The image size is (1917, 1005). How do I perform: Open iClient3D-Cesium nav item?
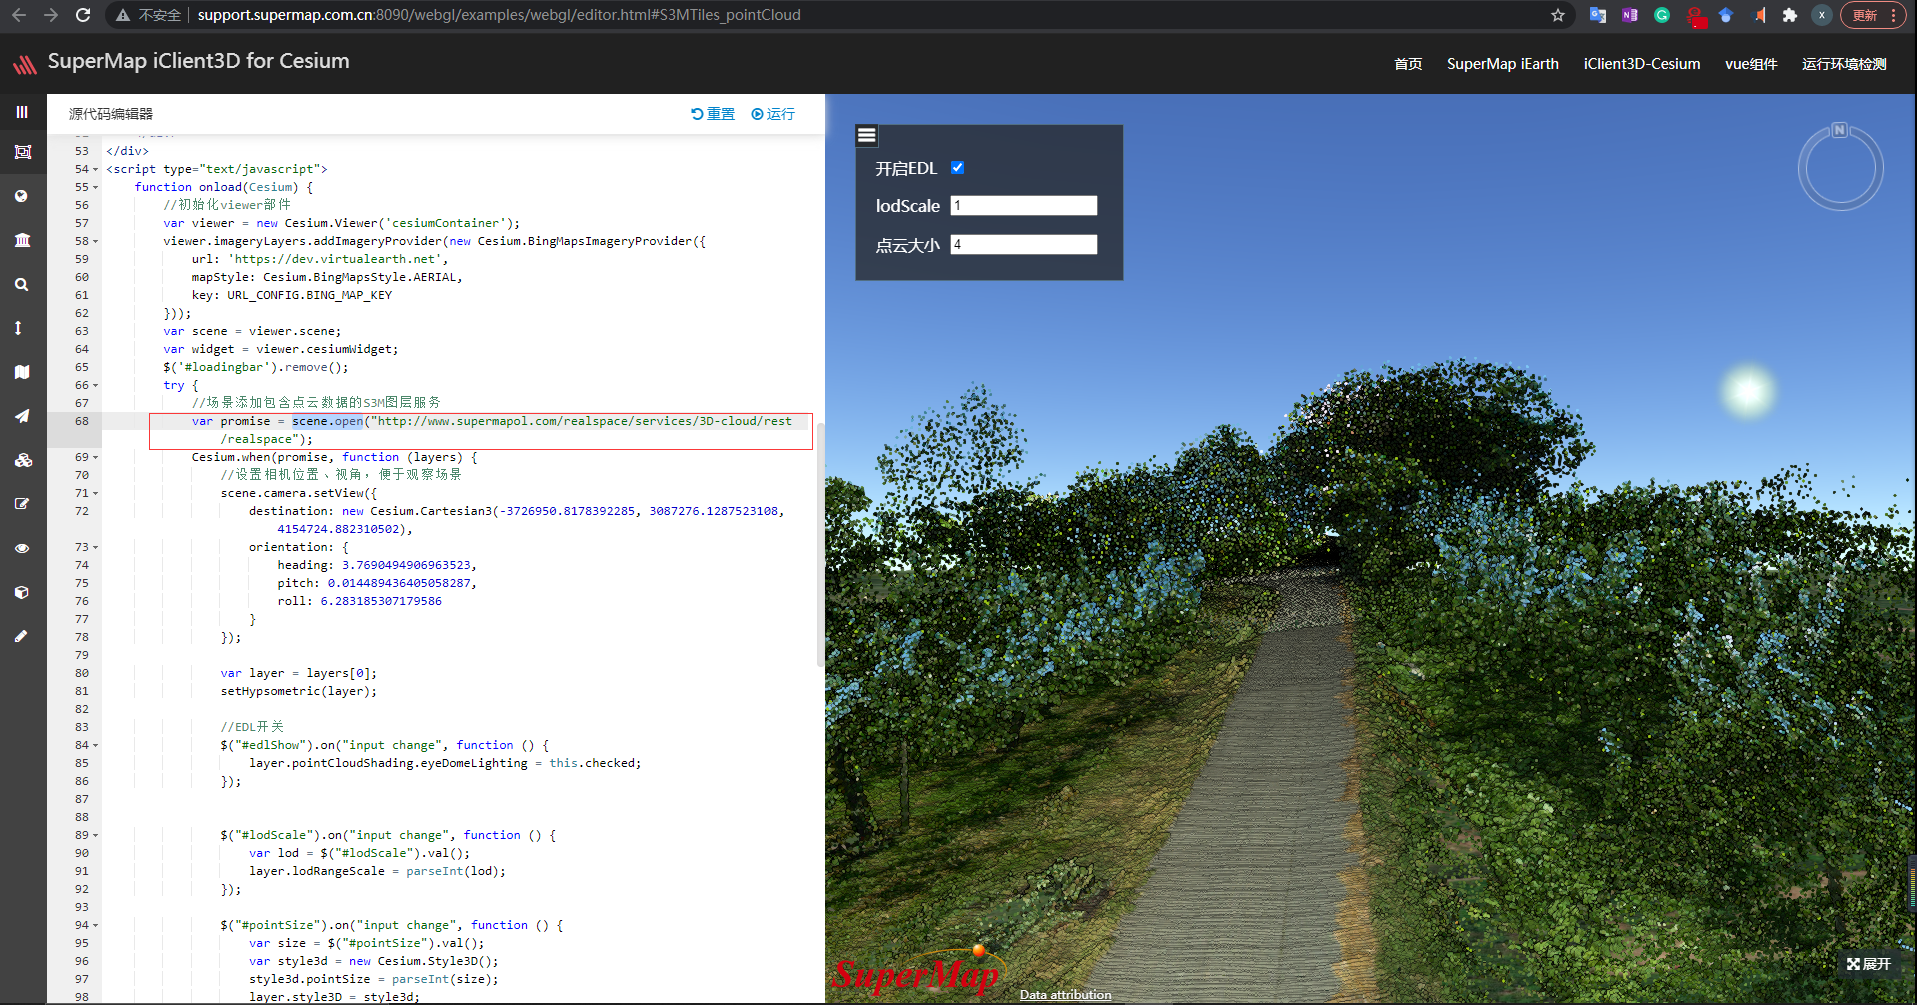[1641, 64]
